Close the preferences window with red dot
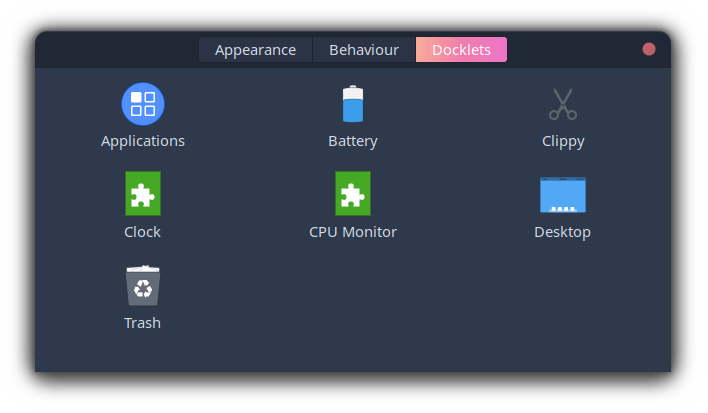Image resolution: width=708 pixels, height=413 pixels. coord(649,49)
